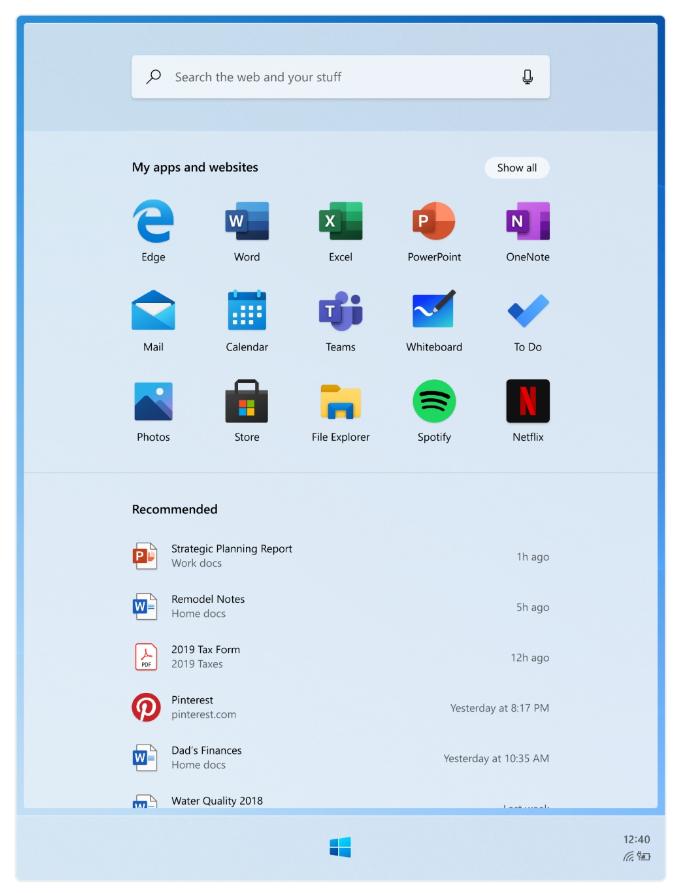Click 'Home docs' under Remodel Notes
This screenshot has height=893, width=681.
(x=199, y=614)
